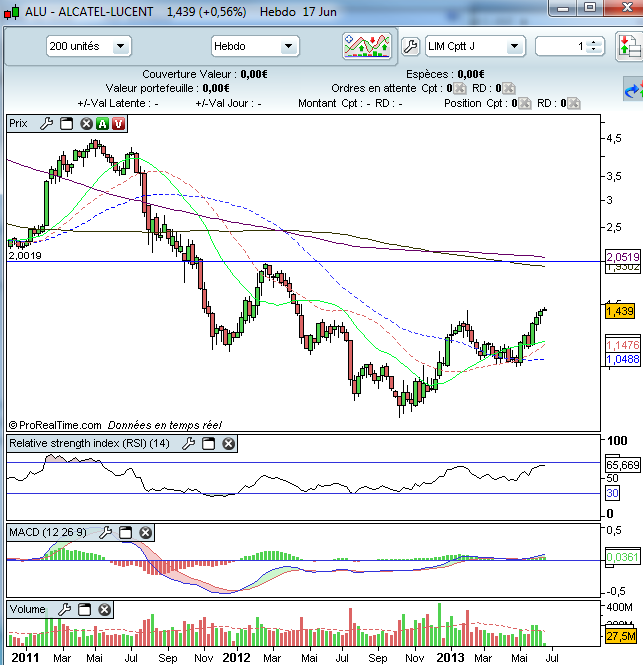Click the quantity input field

click(562, 46)
